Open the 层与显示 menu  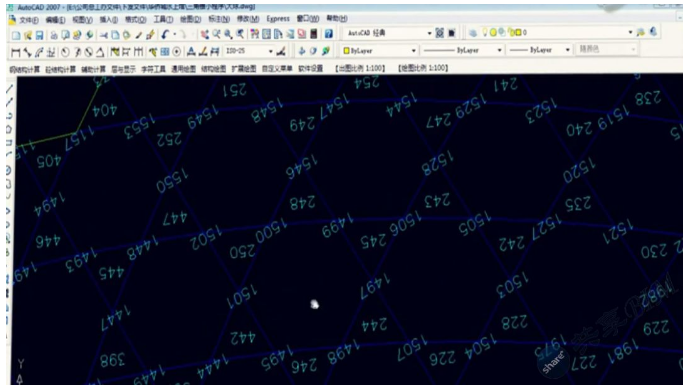[123, 69]
